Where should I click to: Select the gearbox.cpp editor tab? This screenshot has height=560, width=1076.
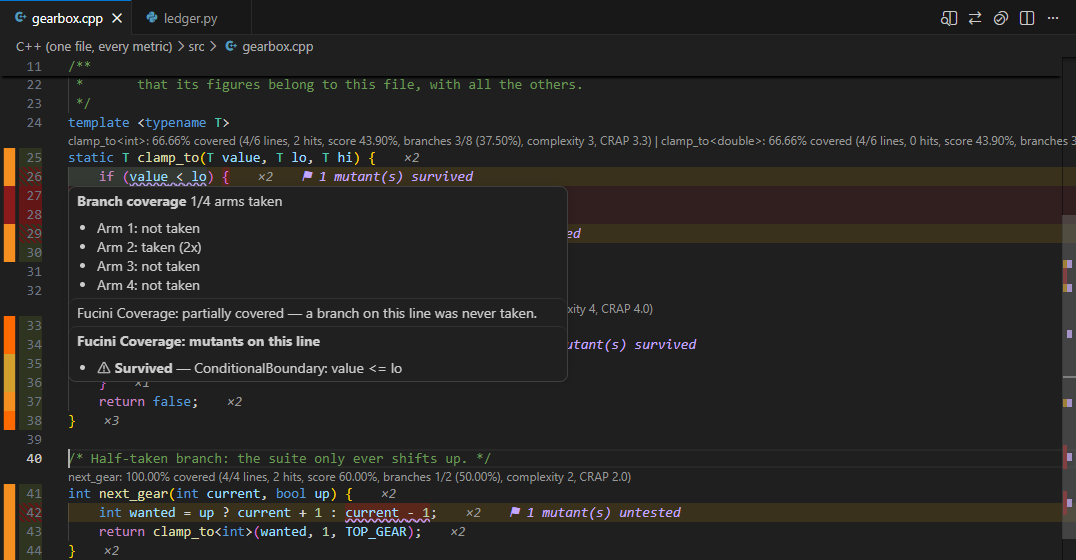(x=67, y=18)
